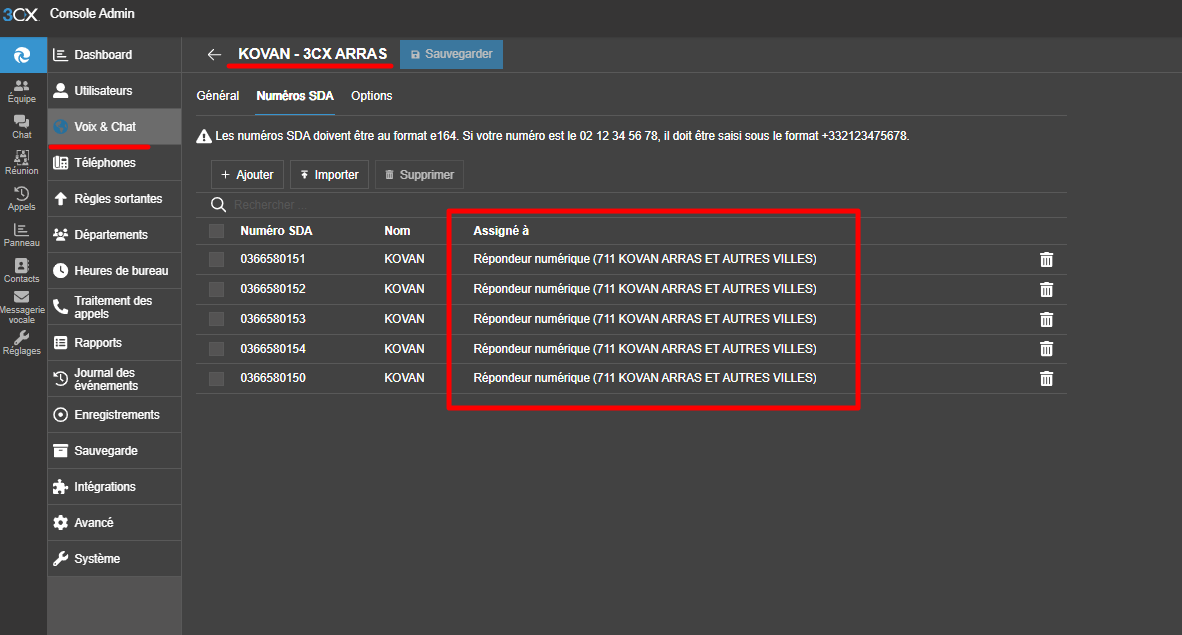Click the KOVAN name in the 0366580150 row
Viewport: 1182px width, 635px height.
[x=404, y=378]
